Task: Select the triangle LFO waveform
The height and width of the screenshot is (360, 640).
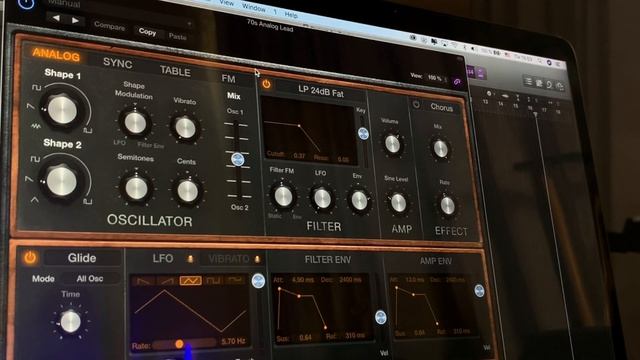Action: click(191, 281)
